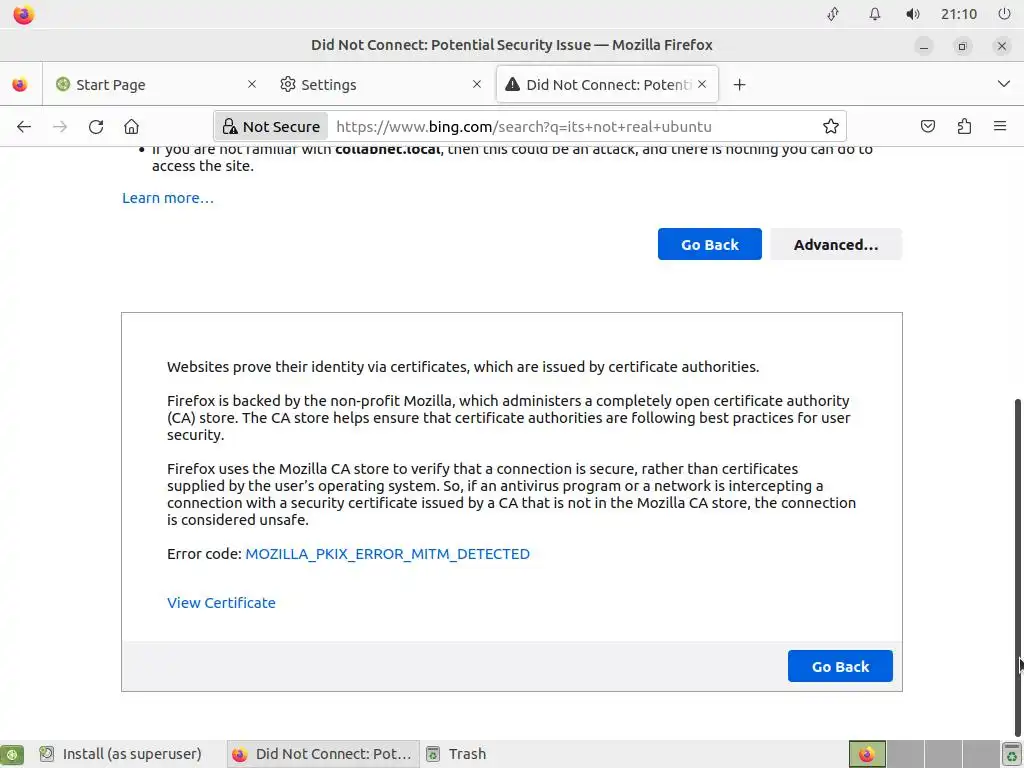Select the Did Not Connect tab
Screen dimensions: 1024x768
607,85
